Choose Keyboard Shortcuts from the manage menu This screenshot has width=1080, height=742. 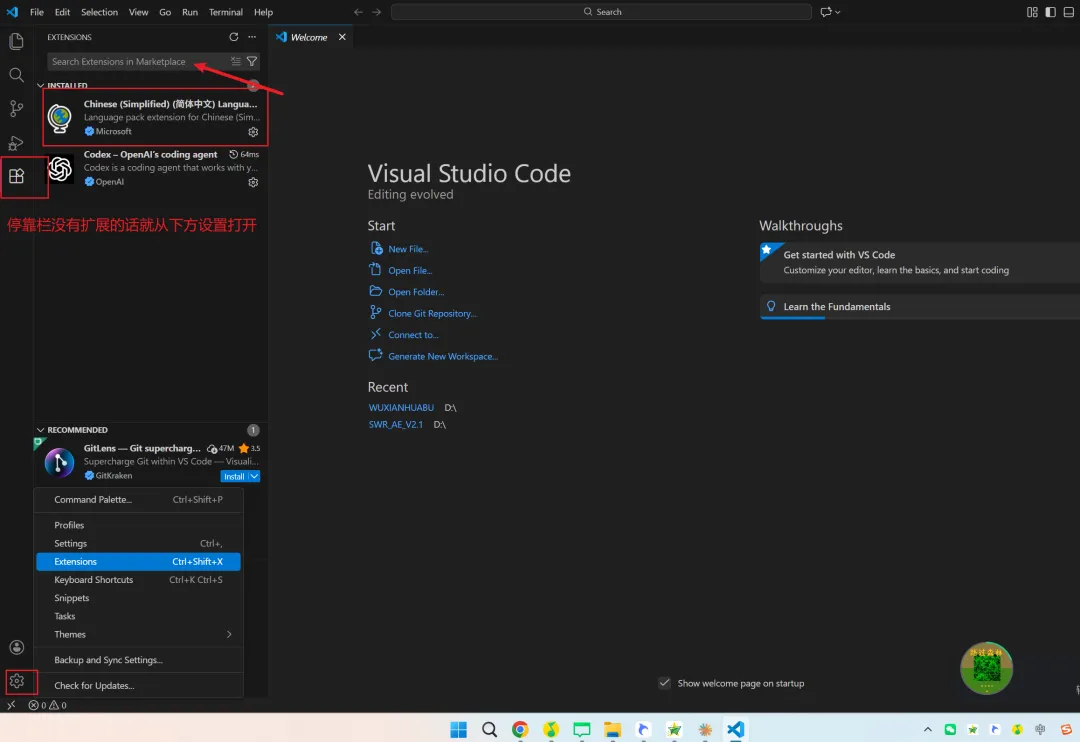click(138, 580)
